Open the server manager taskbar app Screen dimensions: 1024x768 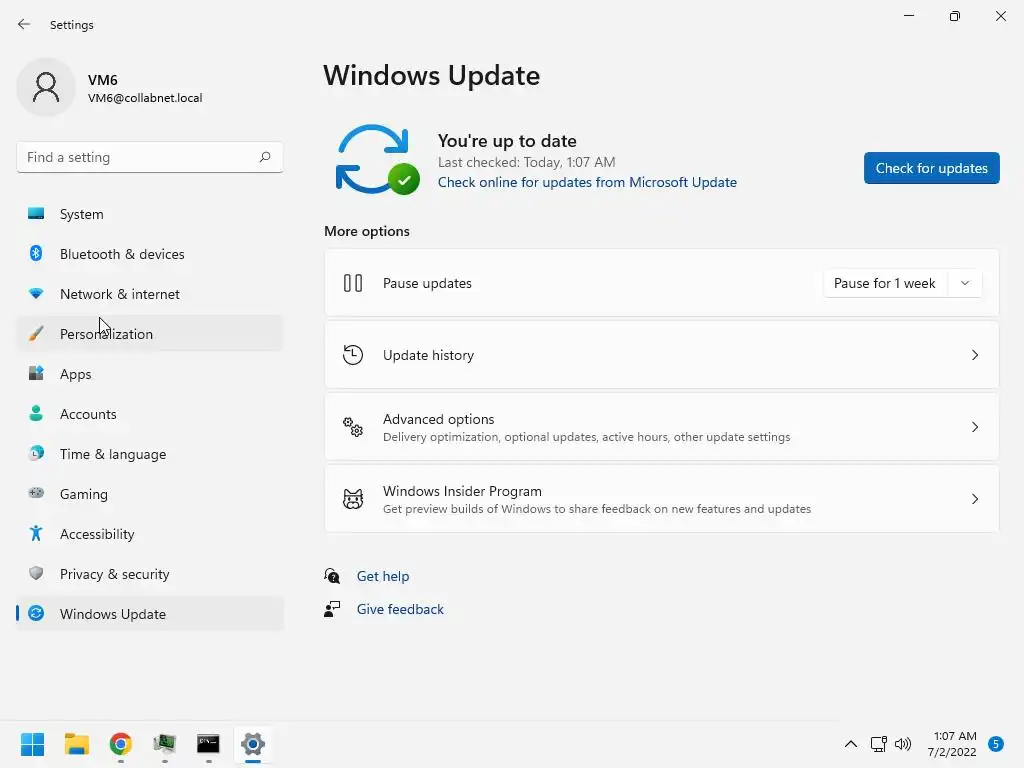(x=165, y=744)
